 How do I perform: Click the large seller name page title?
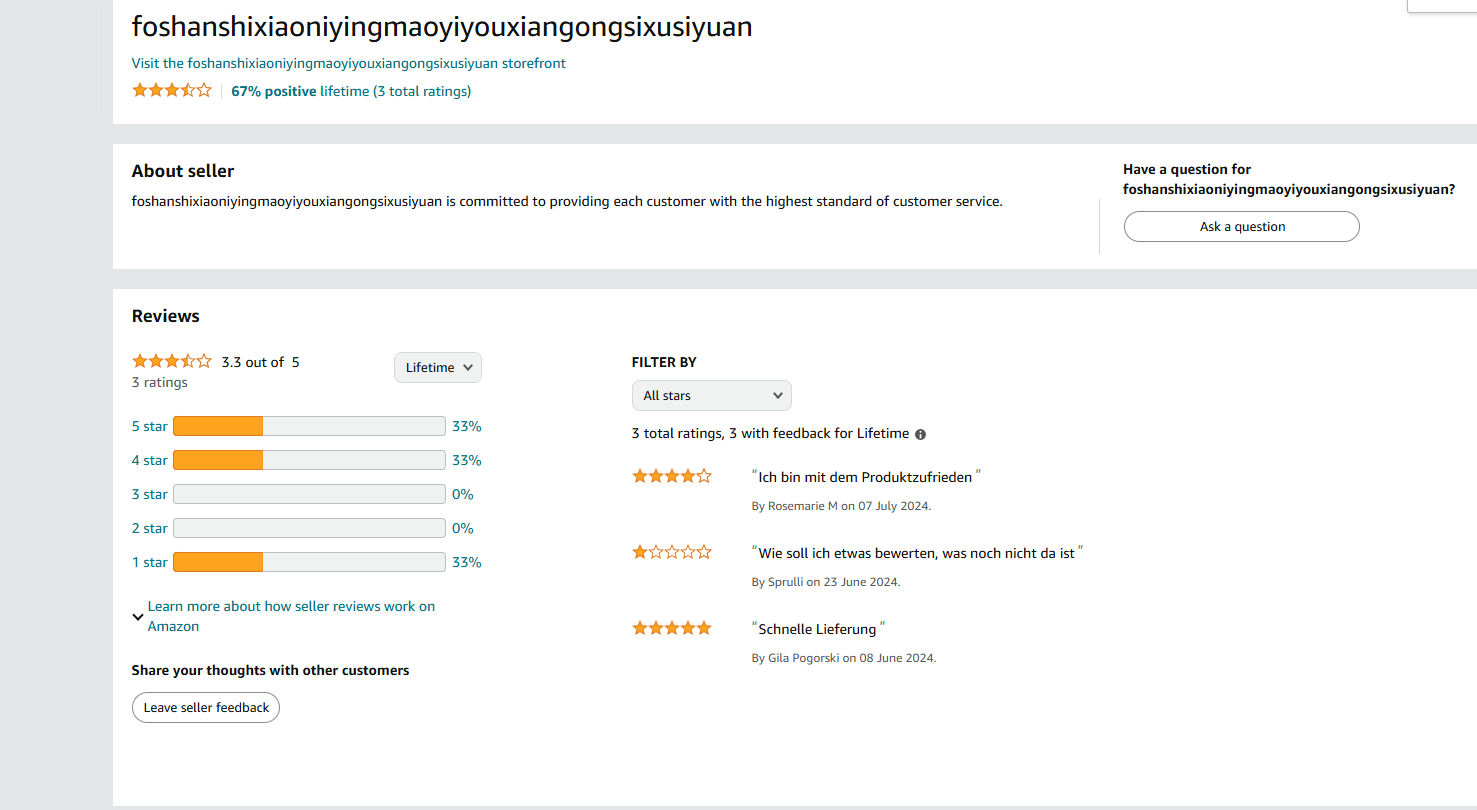tap(442, 27)
